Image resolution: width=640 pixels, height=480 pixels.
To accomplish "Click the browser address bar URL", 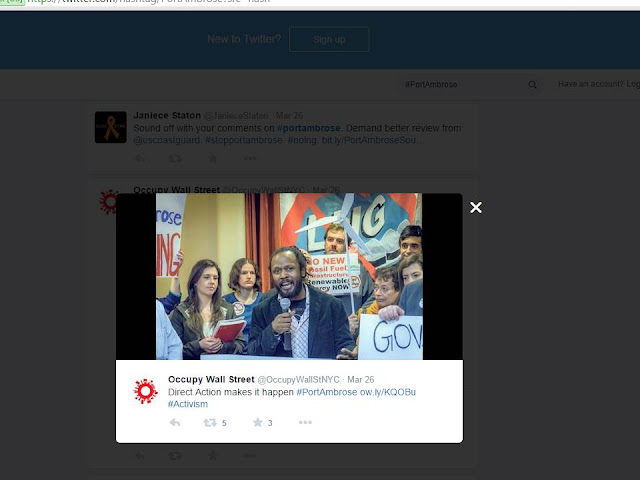I will pos(149,1).
